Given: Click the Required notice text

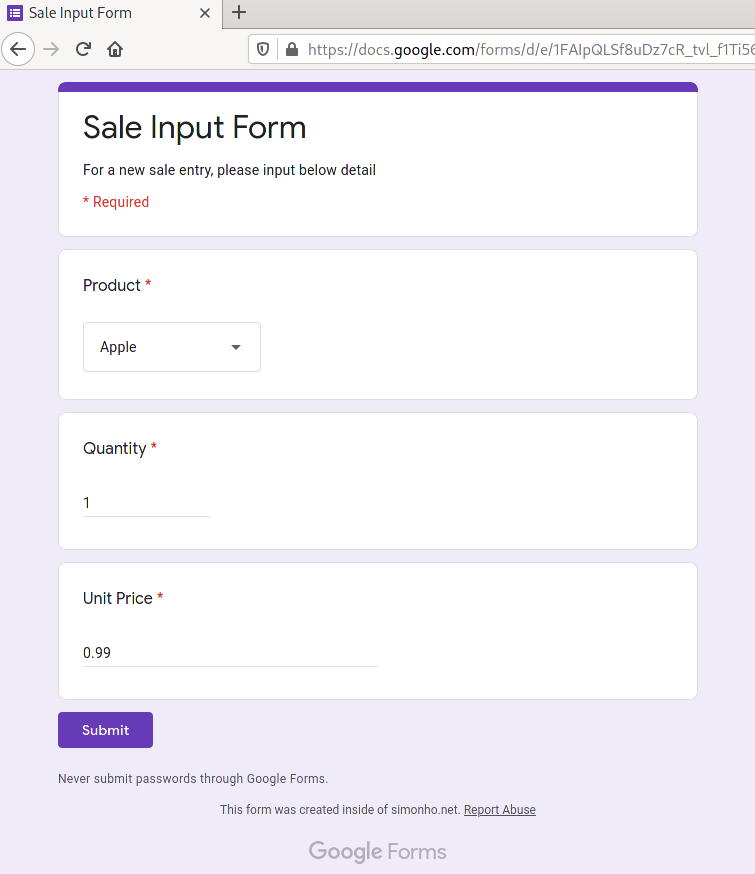Looking at the screenshot, I should 116,201.
